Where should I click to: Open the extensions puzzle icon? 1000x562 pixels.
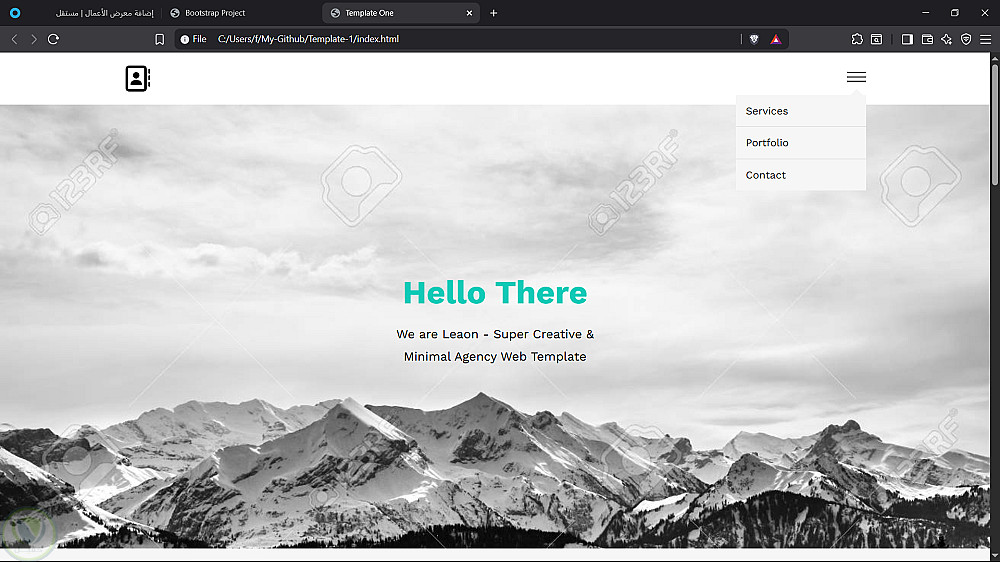857,39
